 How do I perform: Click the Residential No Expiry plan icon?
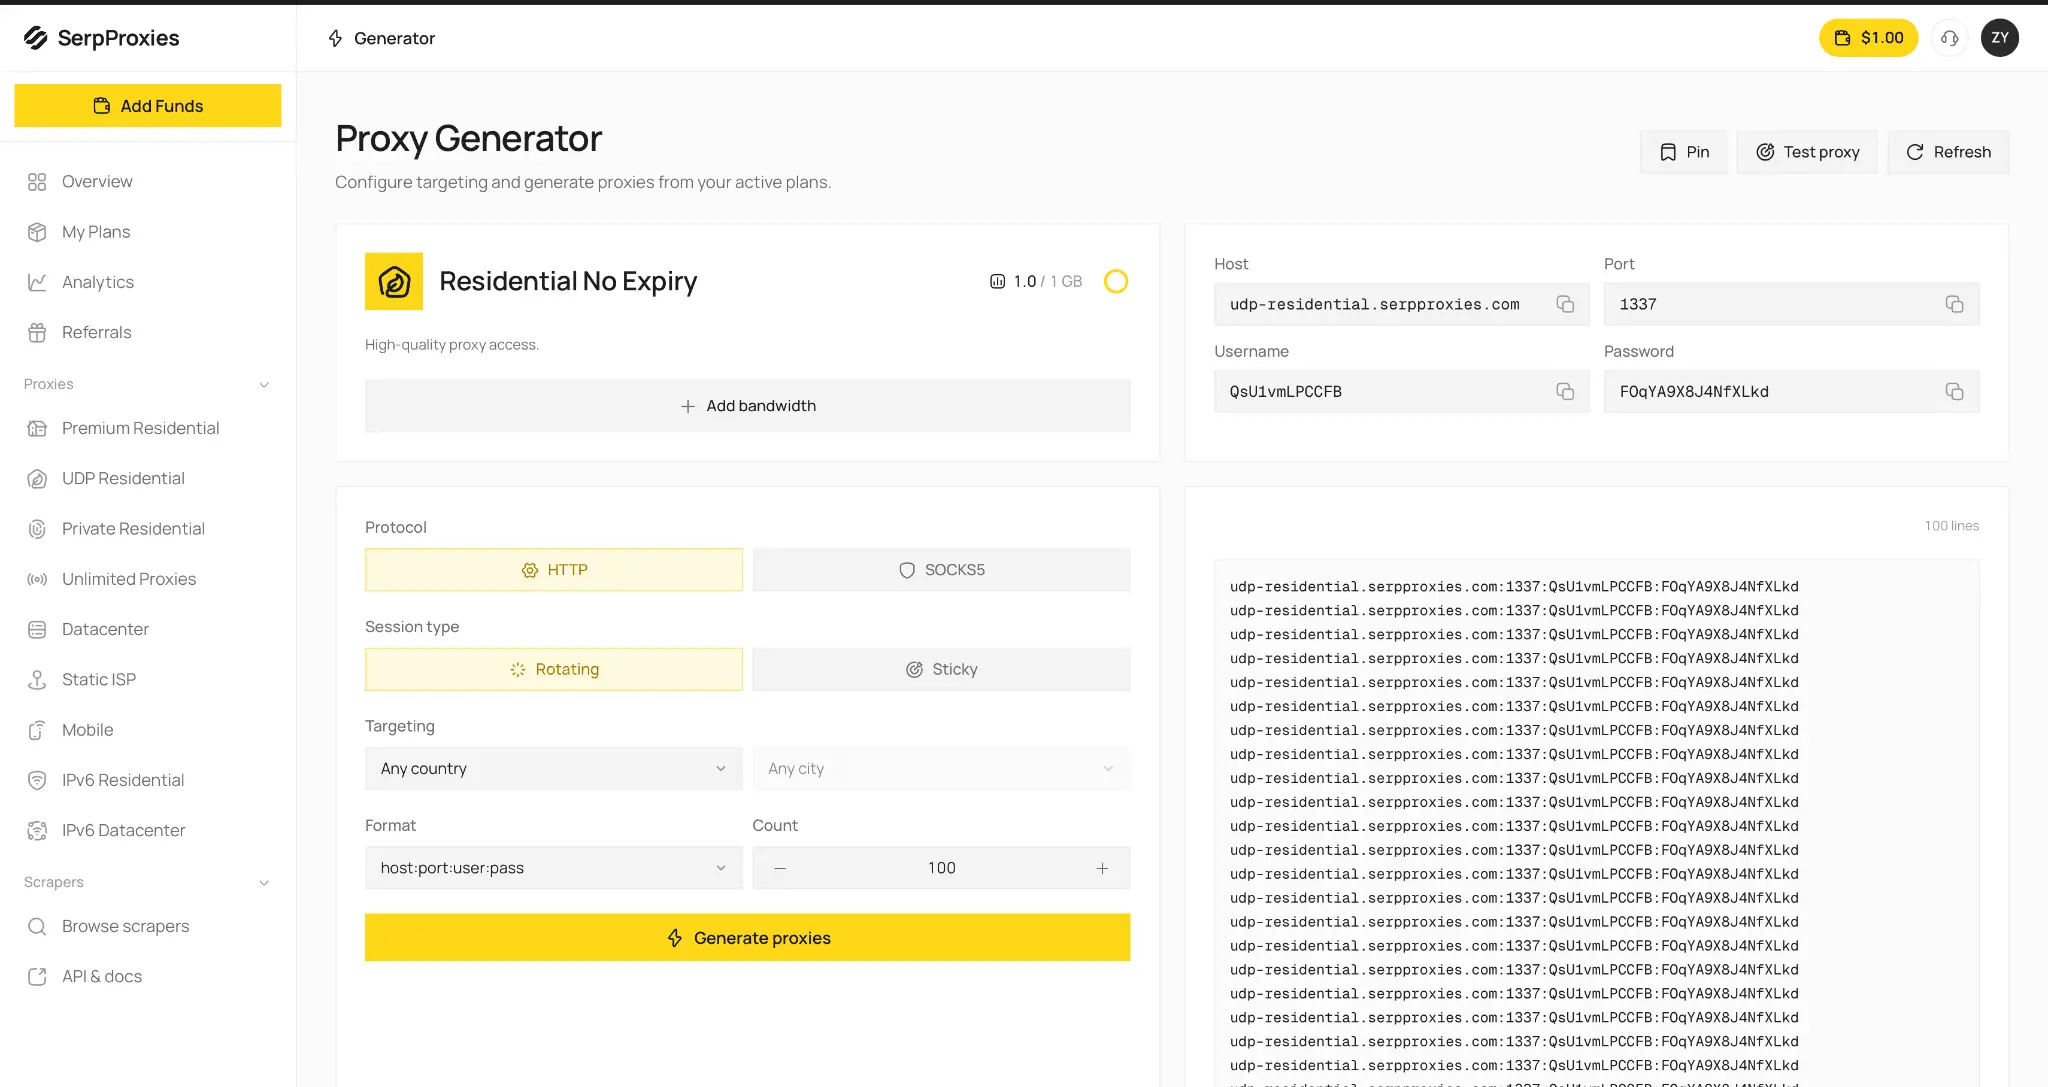click(x=394, y=281)
